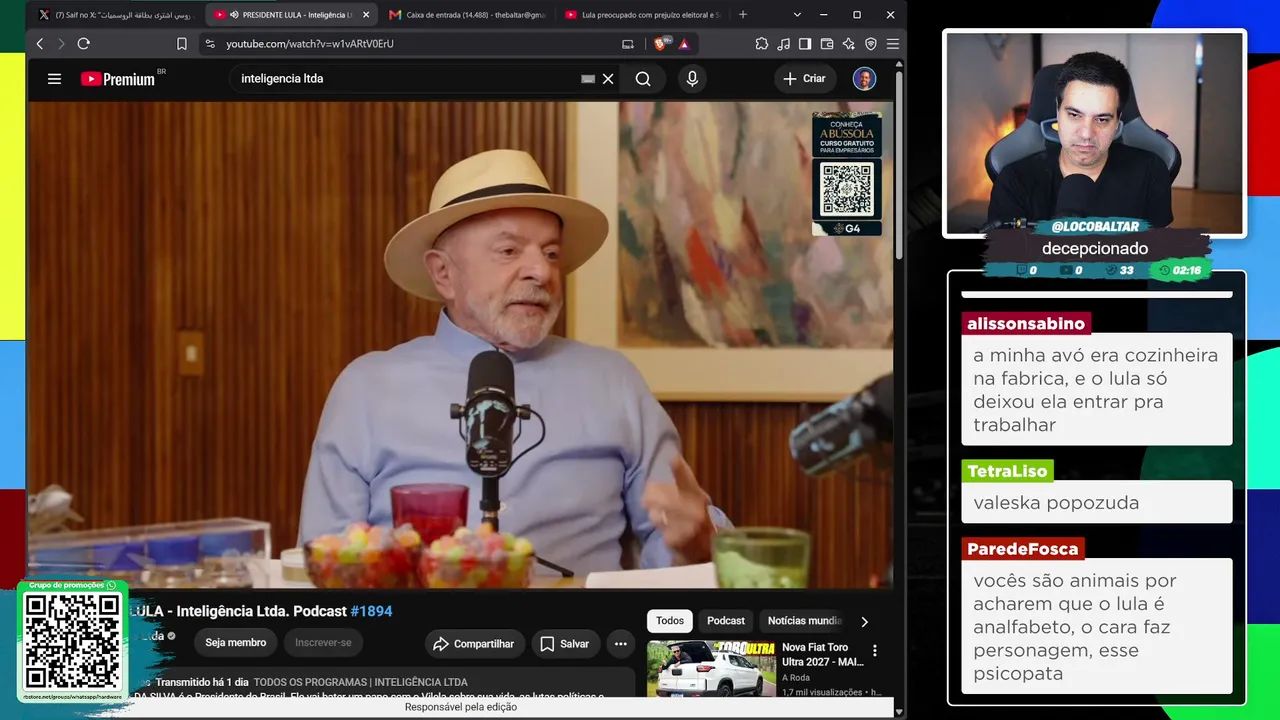Click alissonsabino username in chat
The height and width of the screenshot is (720, 1280).
1026,324
